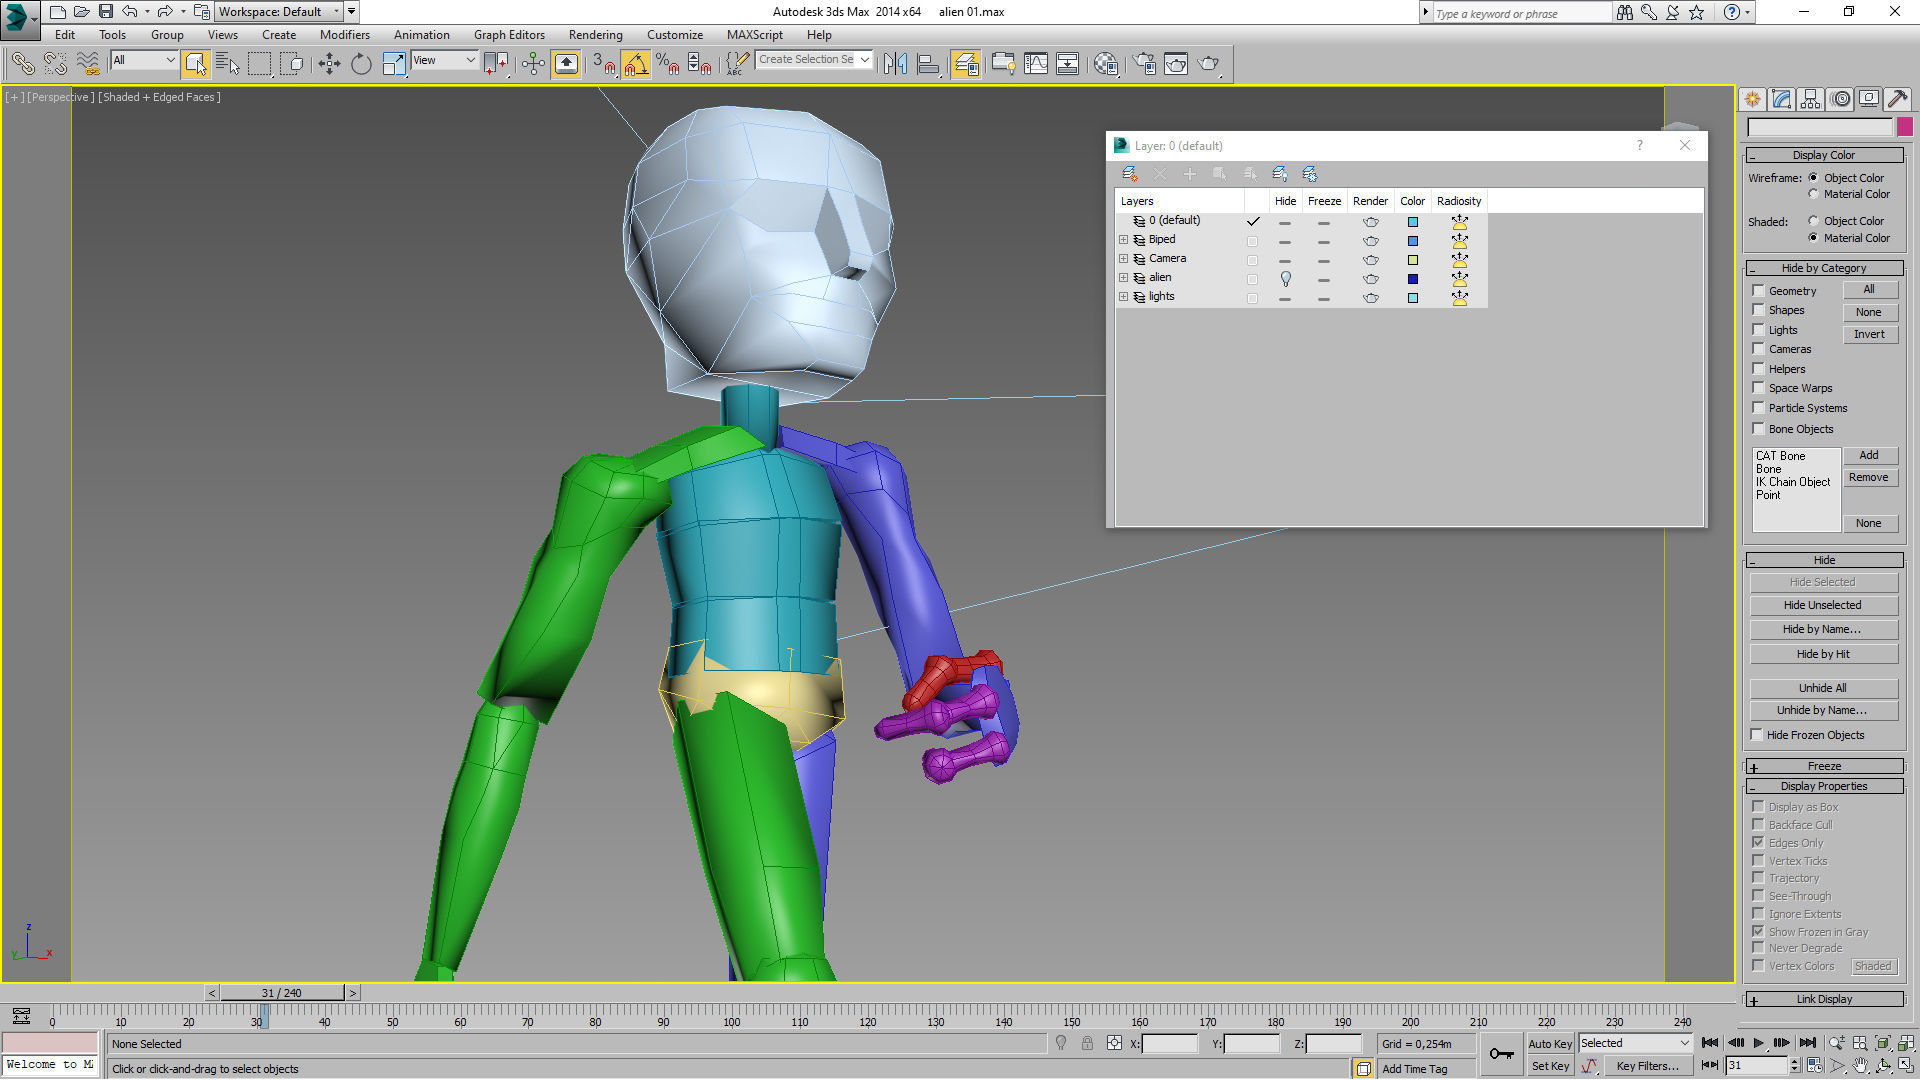The width and height of the screenshot is (1920, 1080).
Task: Open the Modify command panel tab
Action: 1781,99
